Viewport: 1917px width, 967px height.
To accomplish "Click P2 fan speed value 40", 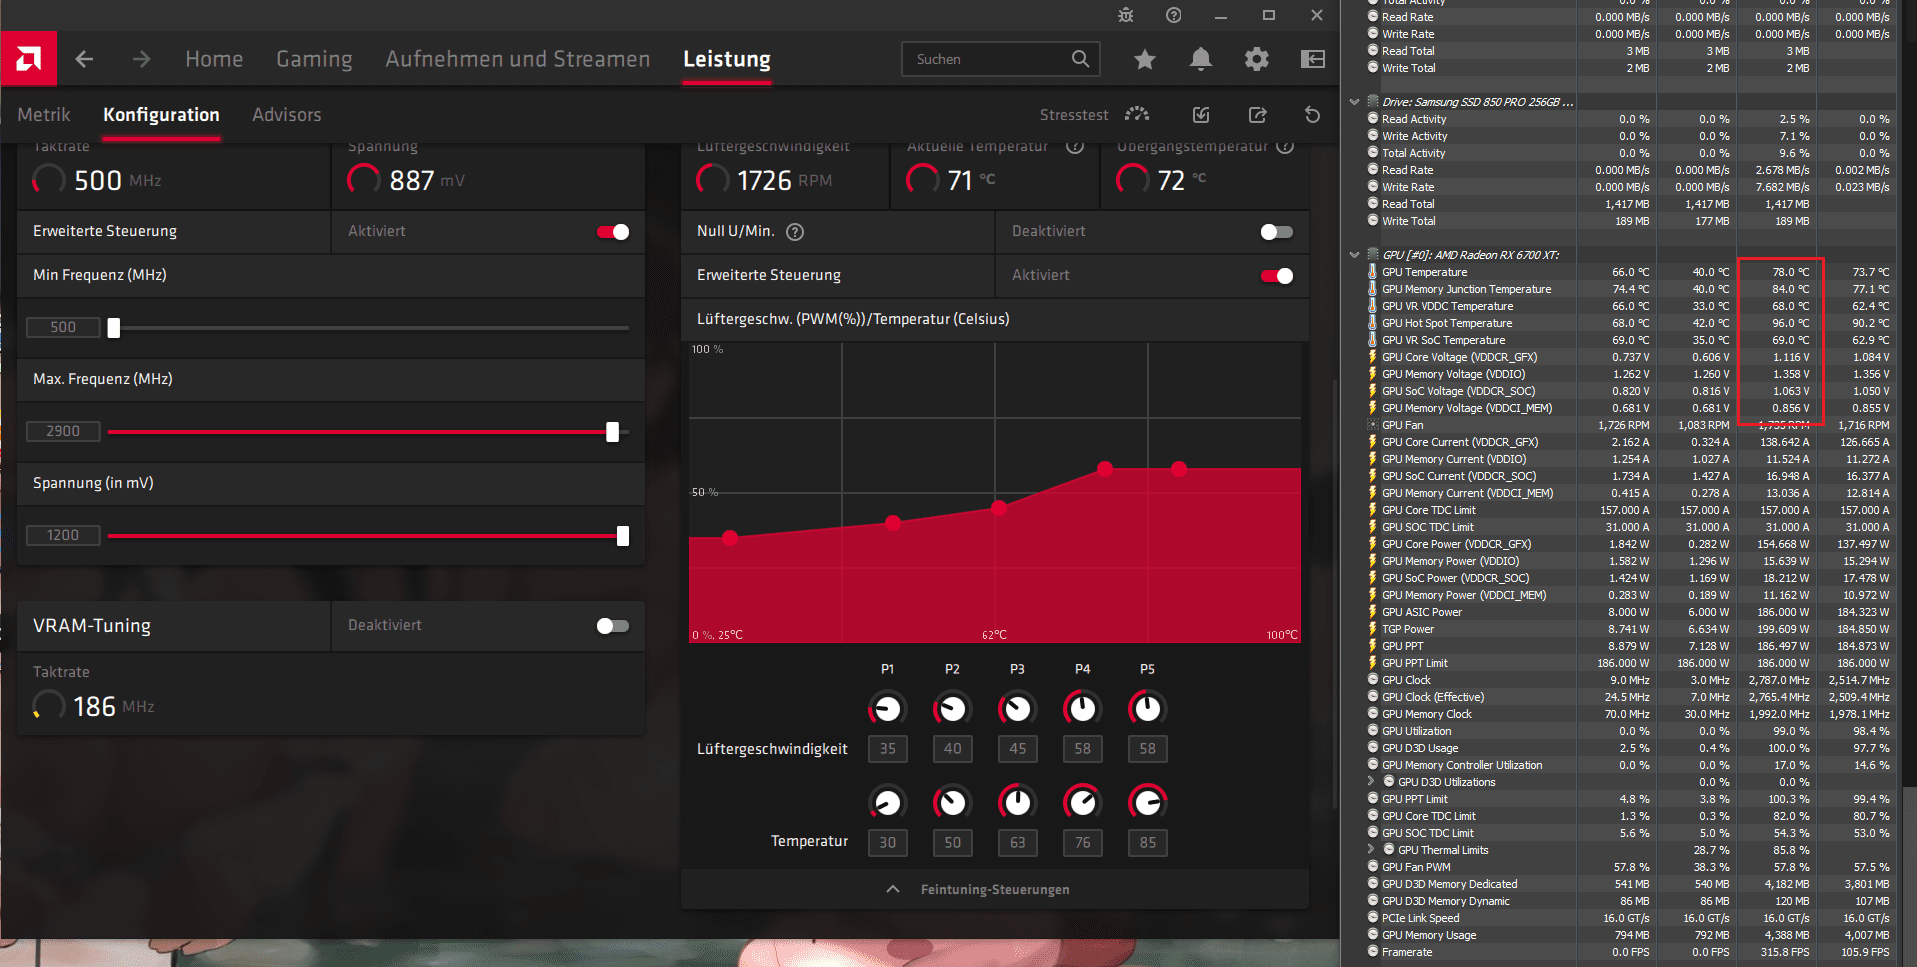I will (x=952, y=749).
